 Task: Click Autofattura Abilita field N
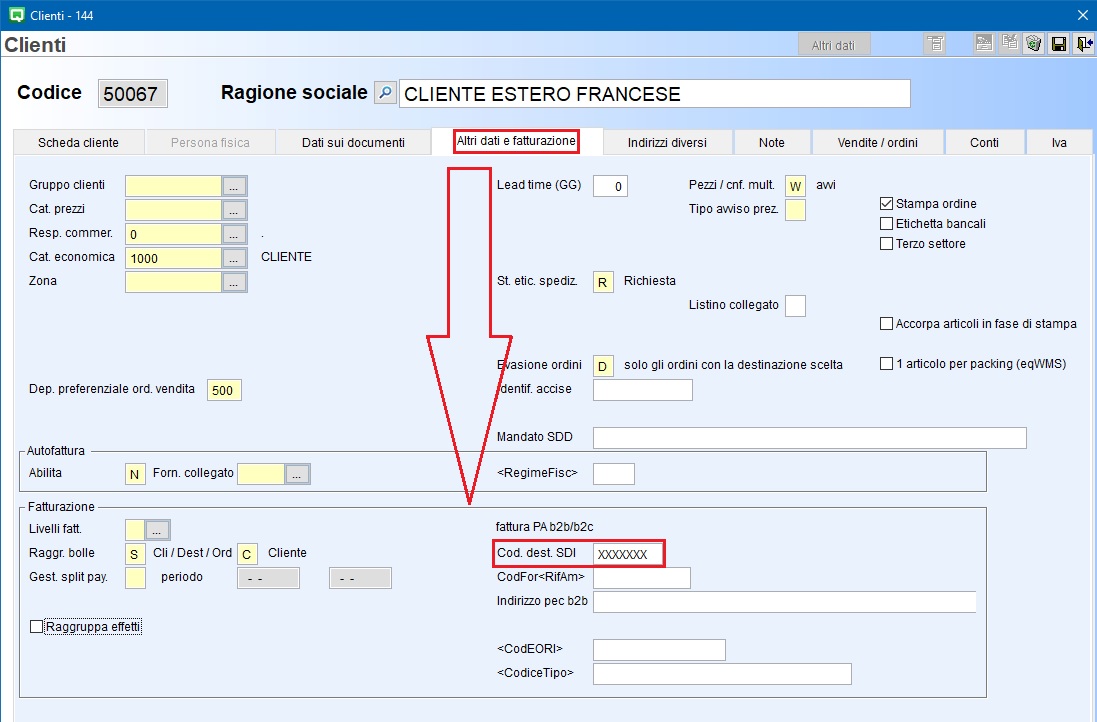[135, 474]
